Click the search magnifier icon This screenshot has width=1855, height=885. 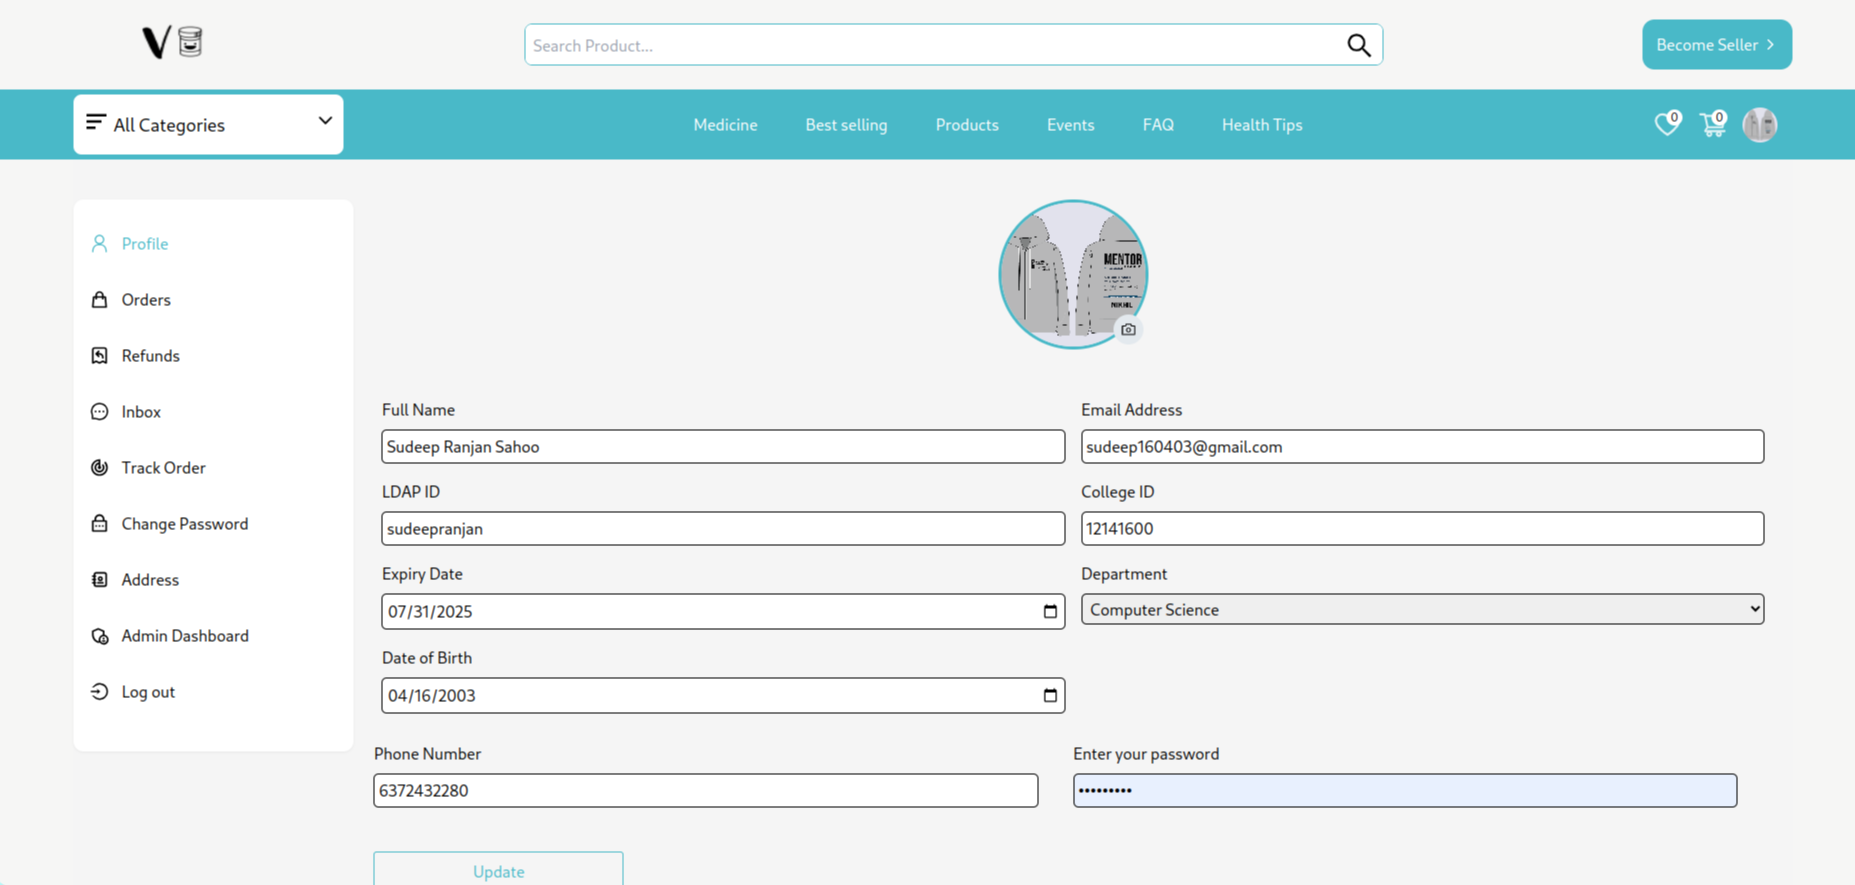click(x=1358, y=45)
